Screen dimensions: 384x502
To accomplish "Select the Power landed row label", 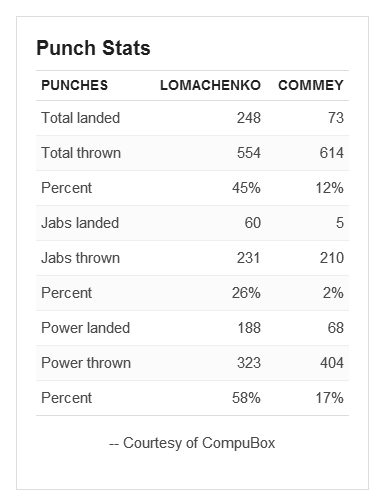I will [x=85, y=328].
